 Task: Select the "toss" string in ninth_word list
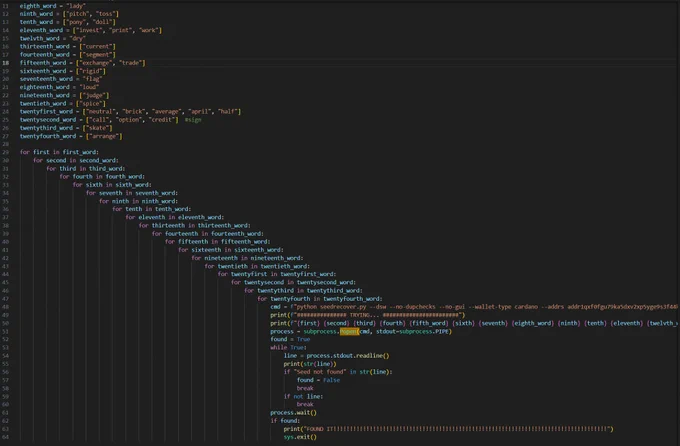tap(105, 14)
